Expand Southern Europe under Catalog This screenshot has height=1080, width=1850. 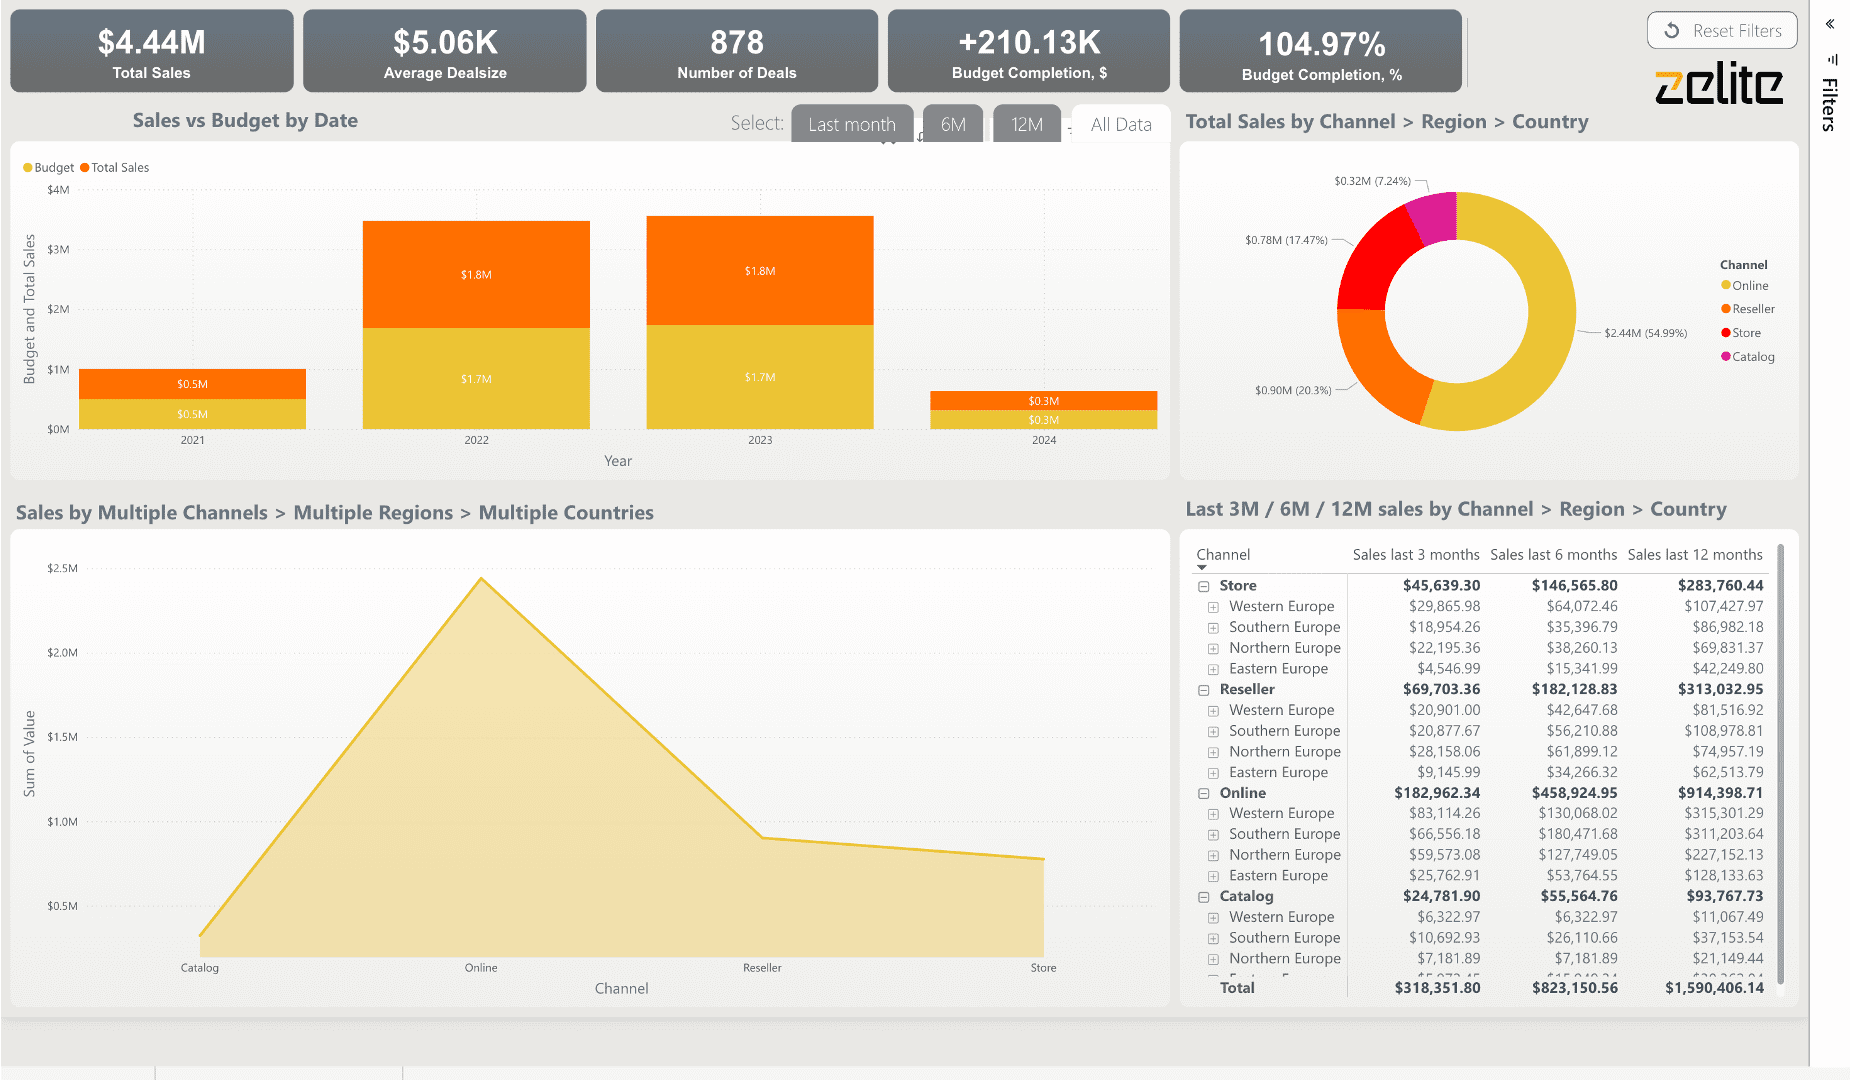tap(1213, 939)
